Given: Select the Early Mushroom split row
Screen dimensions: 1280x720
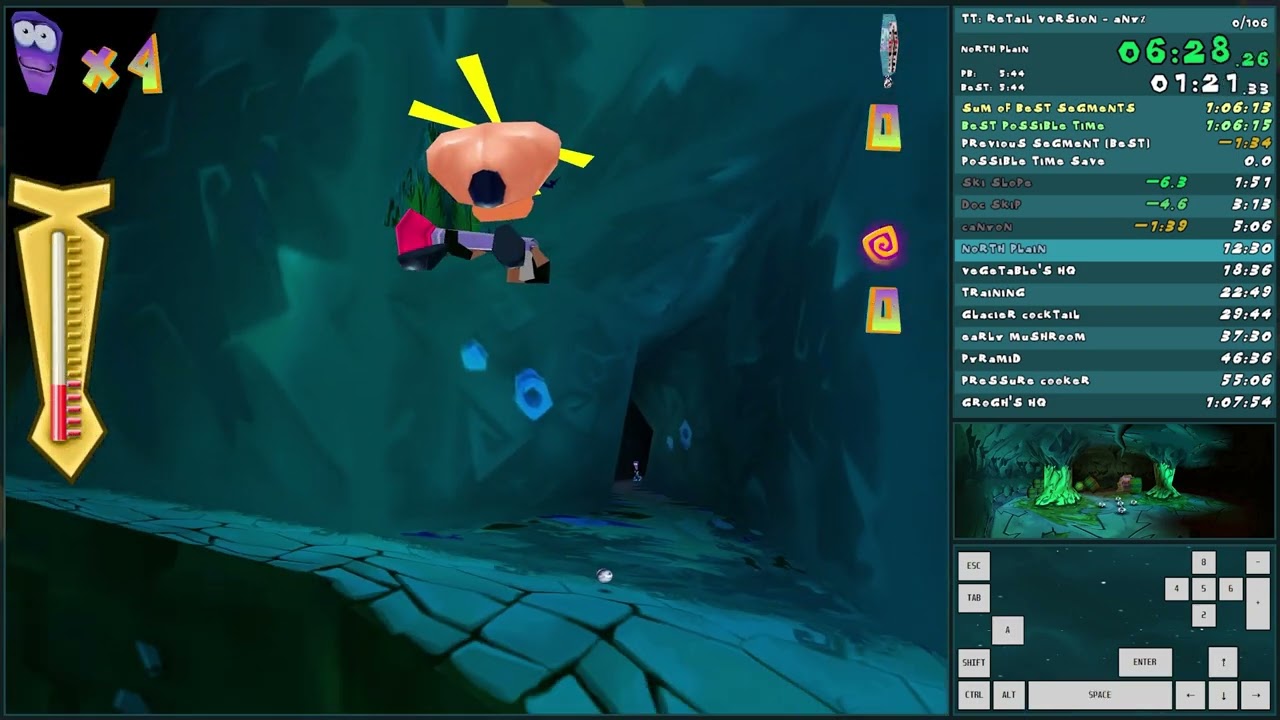Looking at the screenshot, I should (x=1113, y=337).
